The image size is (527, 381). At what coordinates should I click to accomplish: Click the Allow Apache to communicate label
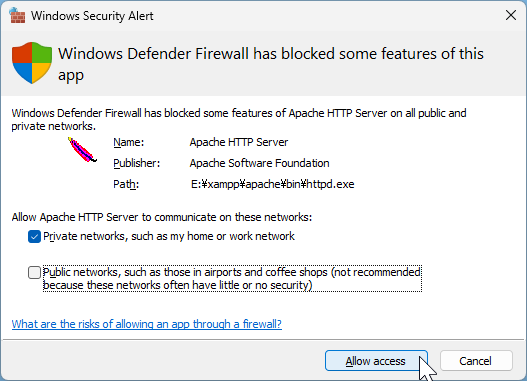[x=162, y=217]
